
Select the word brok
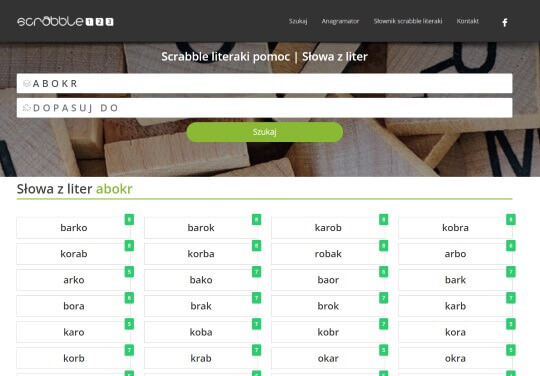328,306
